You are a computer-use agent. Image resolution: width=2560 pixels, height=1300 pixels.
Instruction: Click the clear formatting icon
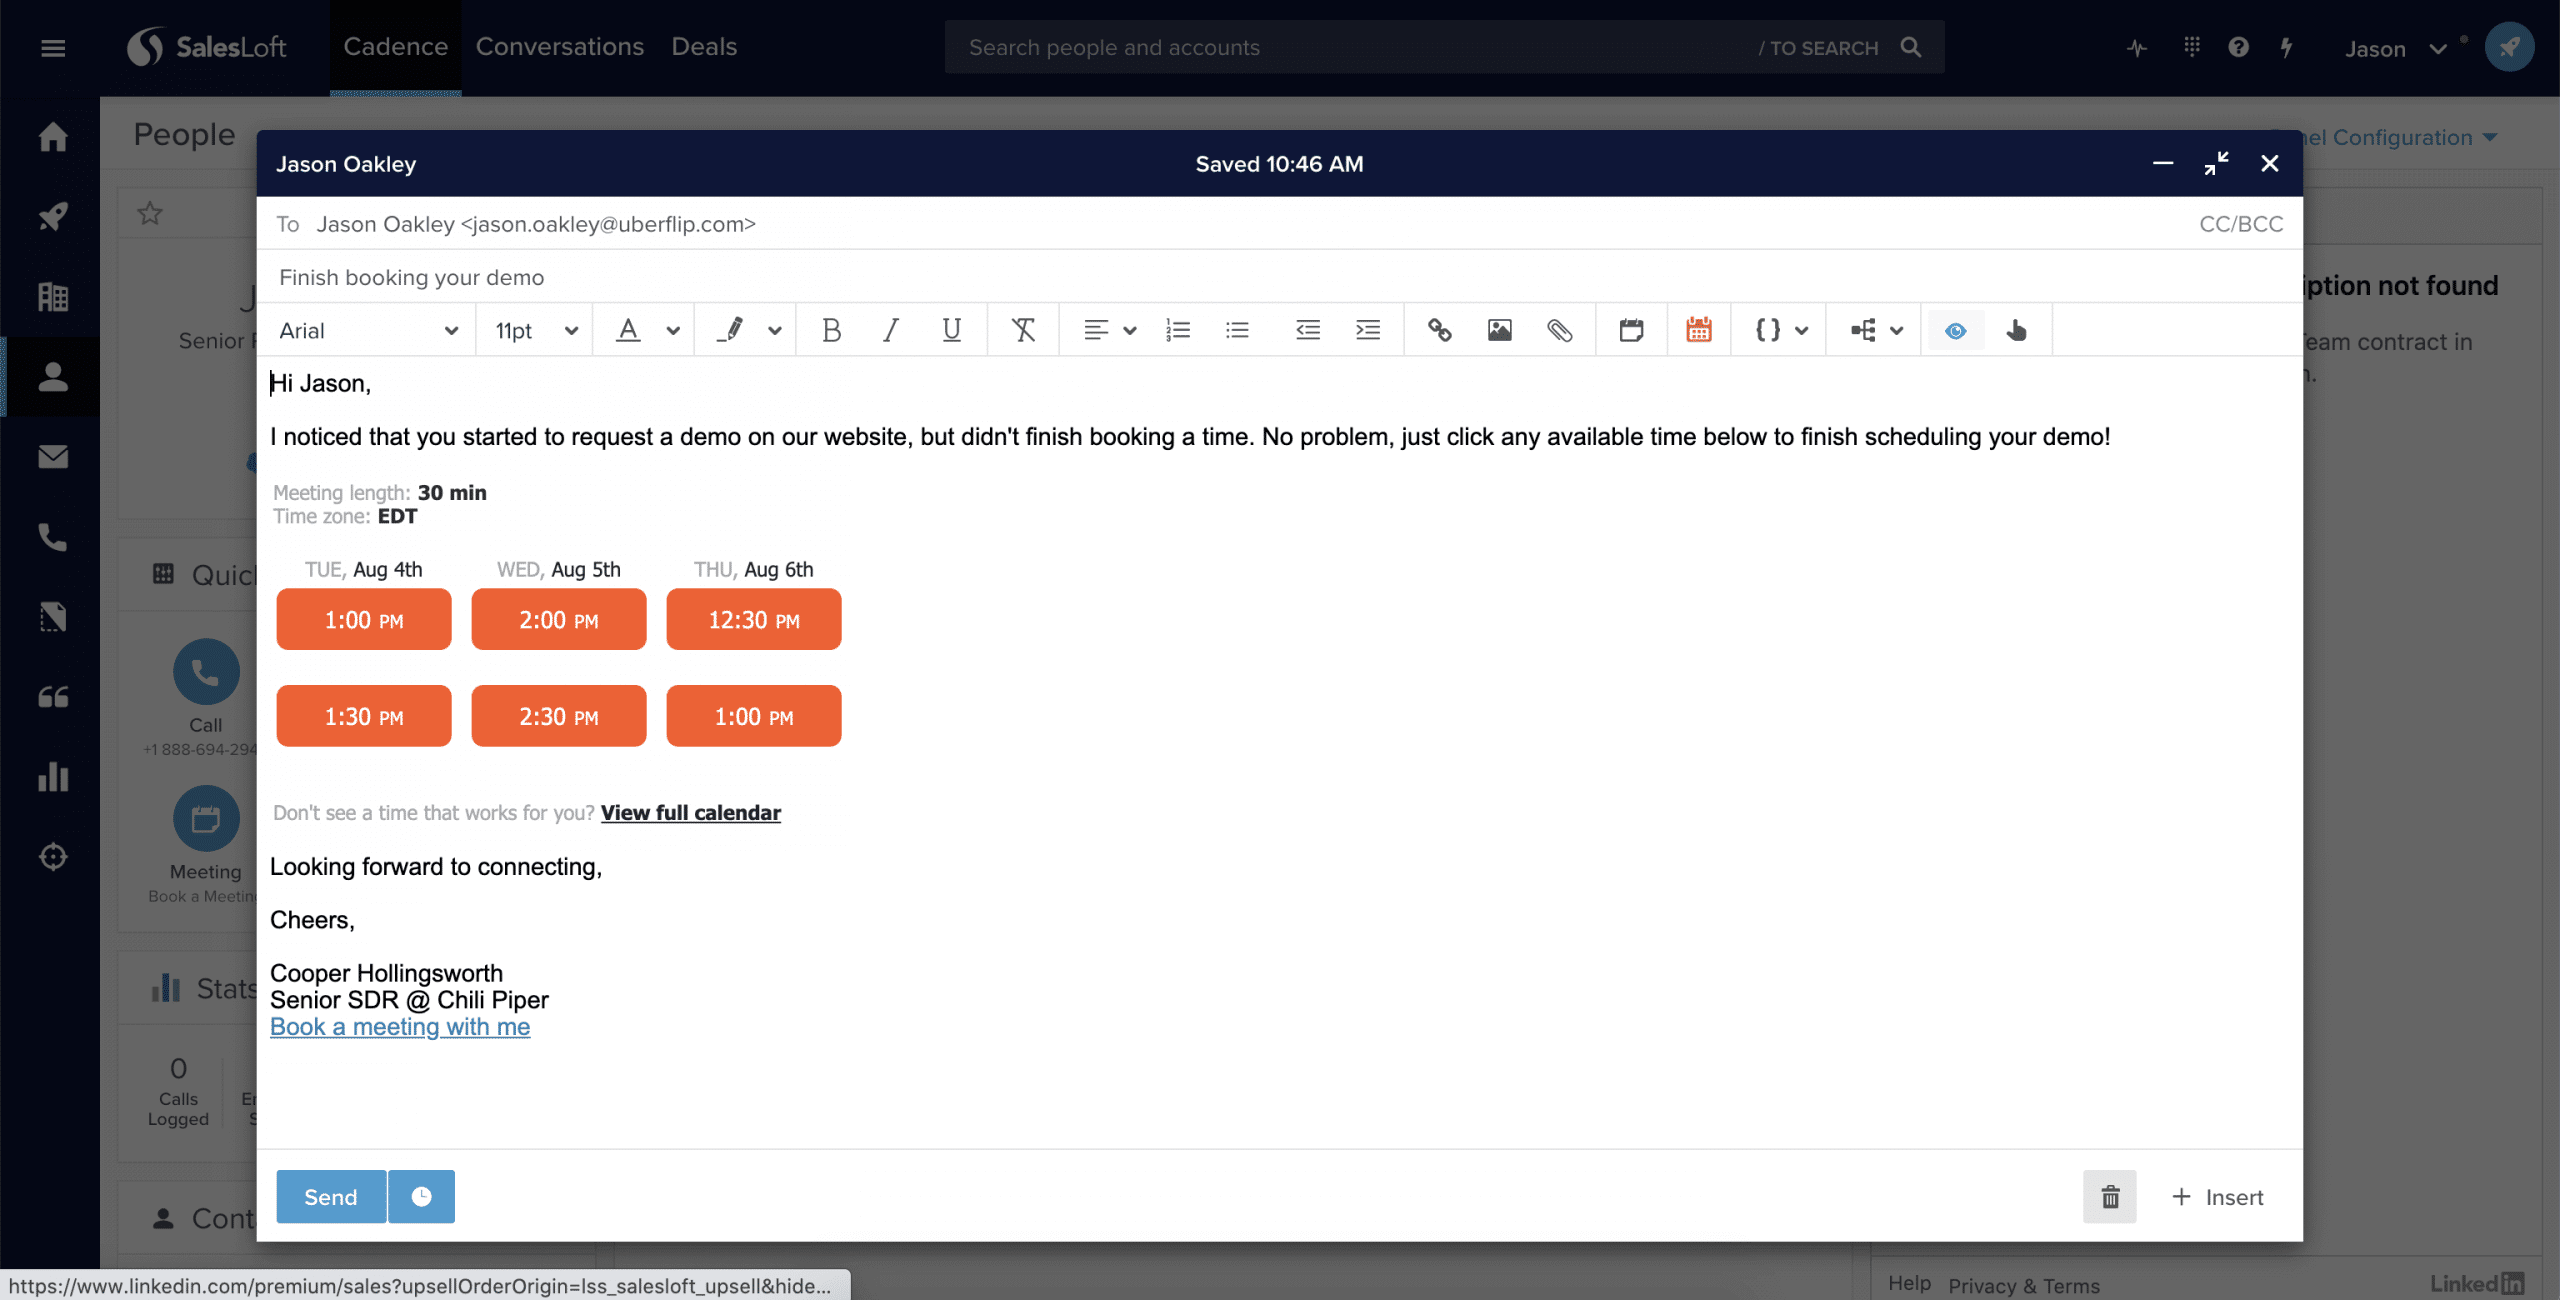[x=1023, y=330]
